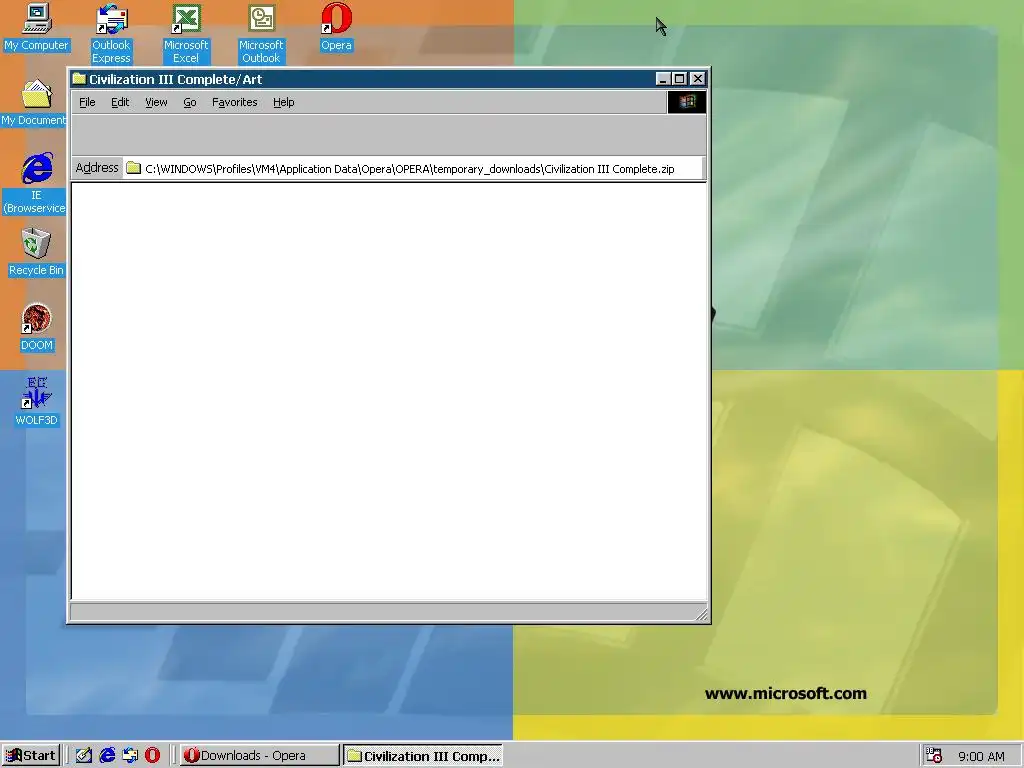The width and height of the screenshot is (1024, 768).
Task: Click the address bar path field
Action: (413, 168)
